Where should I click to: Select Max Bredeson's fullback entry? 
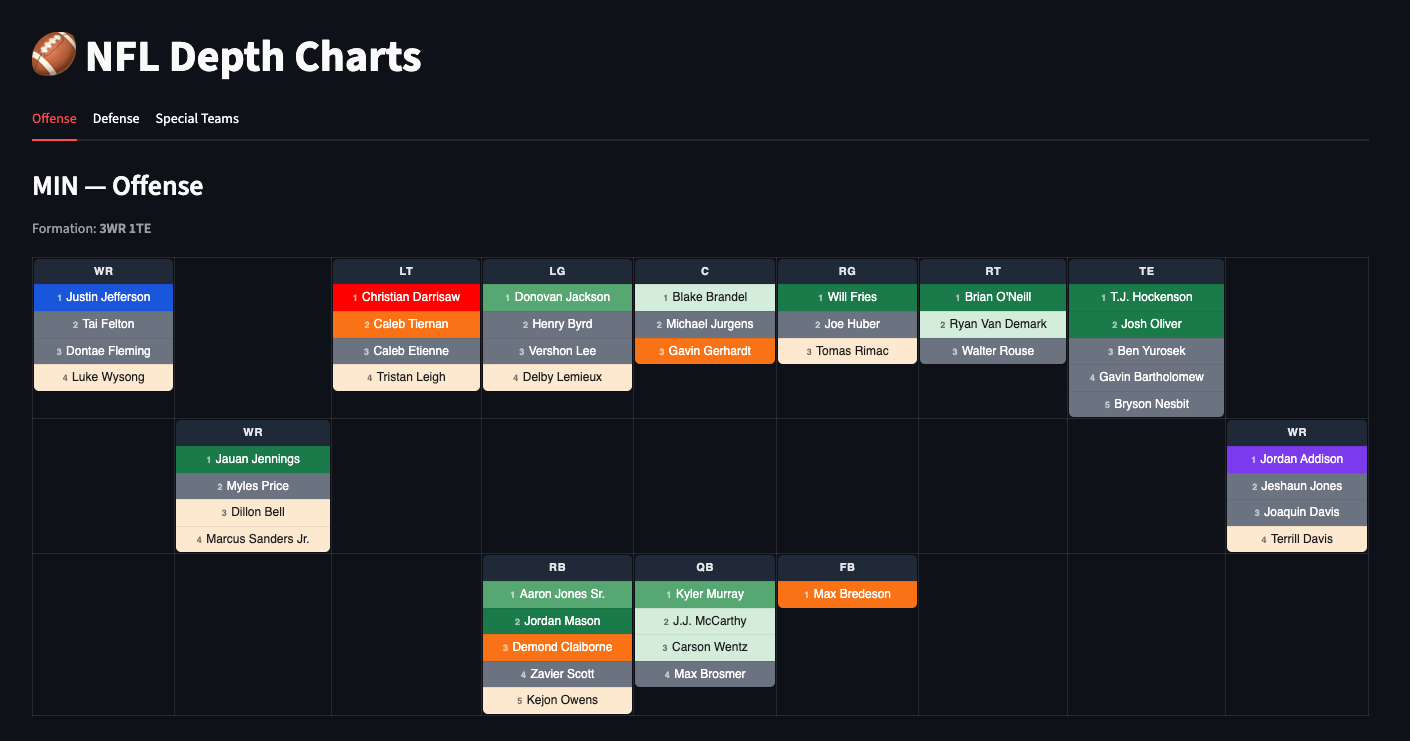point(847,594)
